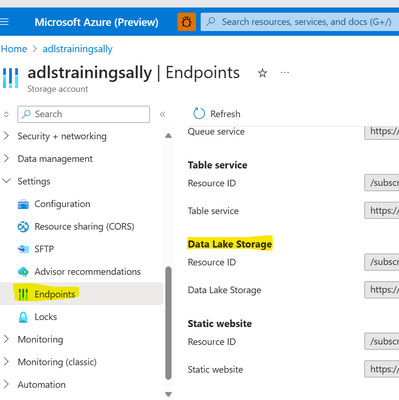Click the sidebar search magnifier icon

point(26,114)
